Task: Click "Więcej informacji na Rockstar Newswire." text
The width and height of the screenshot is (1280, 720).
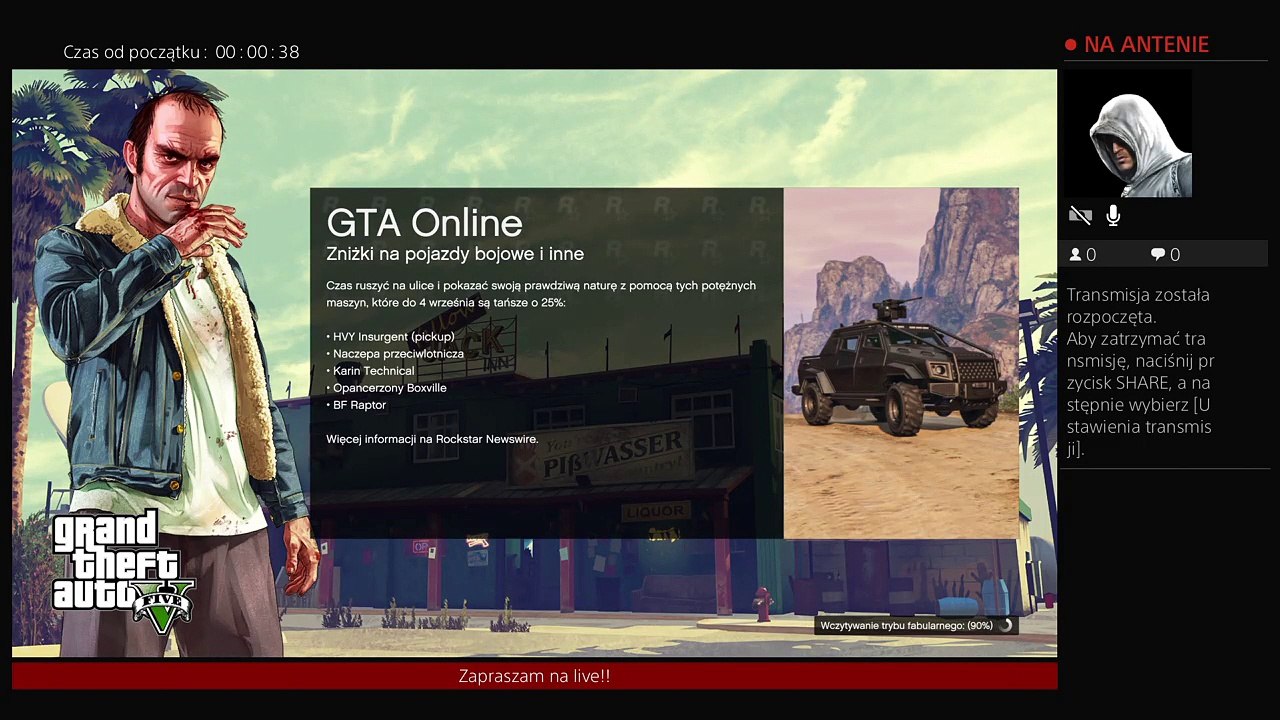Action: pyautogui.click(x=432, y=439)
